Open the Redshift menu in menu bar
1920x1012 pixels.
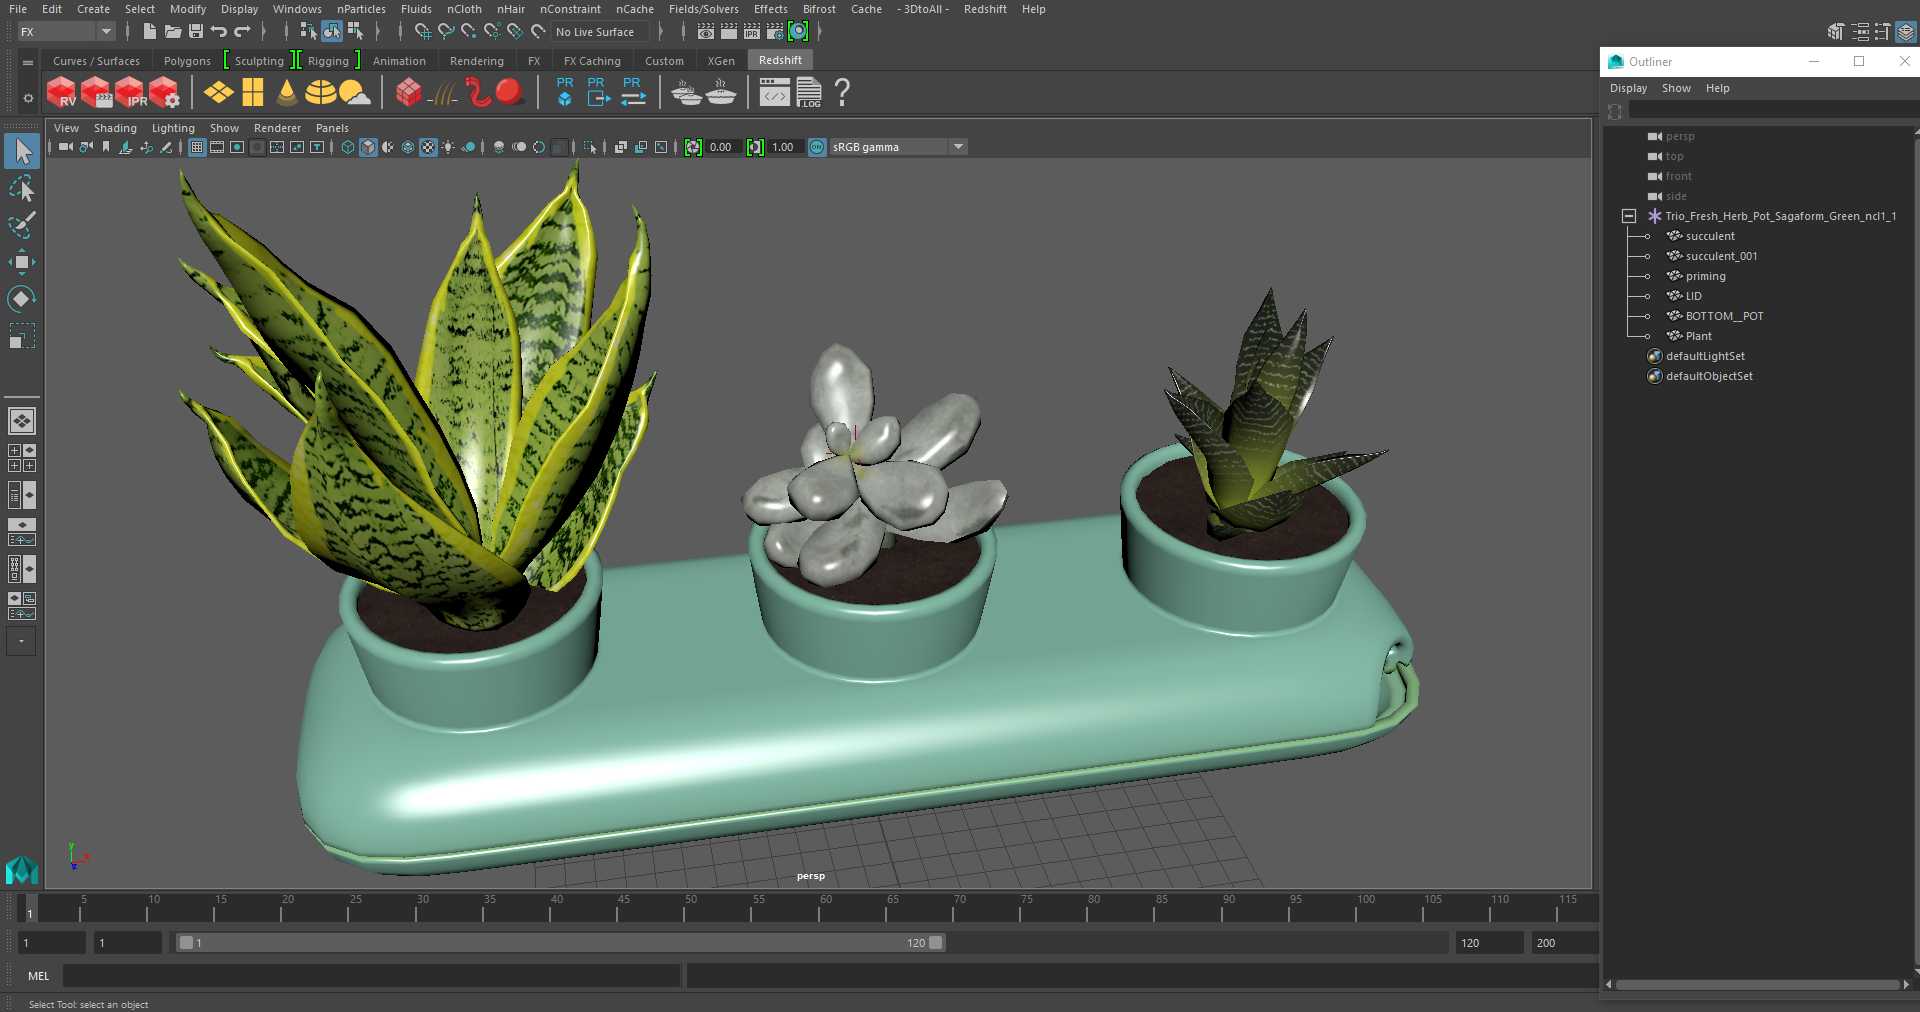point(985,9)
